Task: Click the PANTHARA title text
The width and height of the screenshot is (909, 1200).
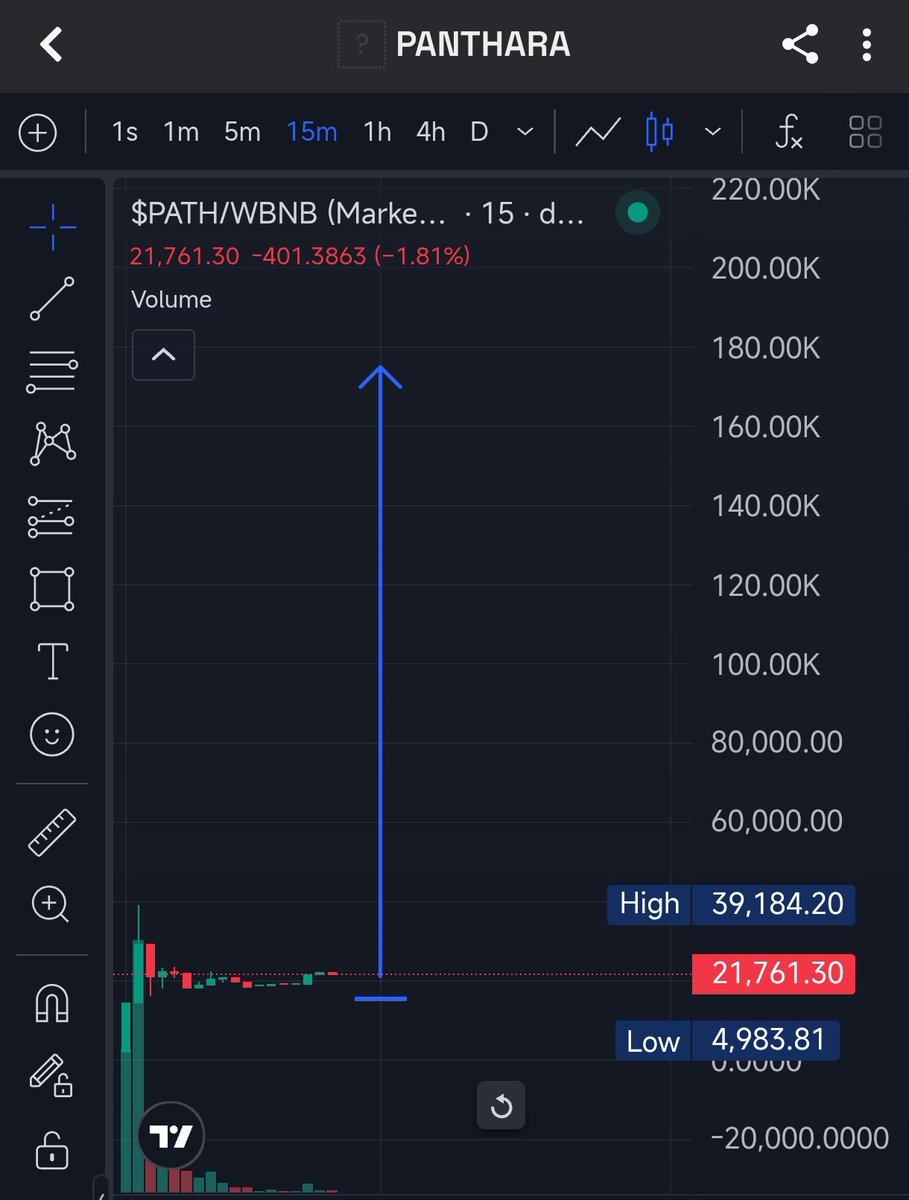Action: click(483, 45)
